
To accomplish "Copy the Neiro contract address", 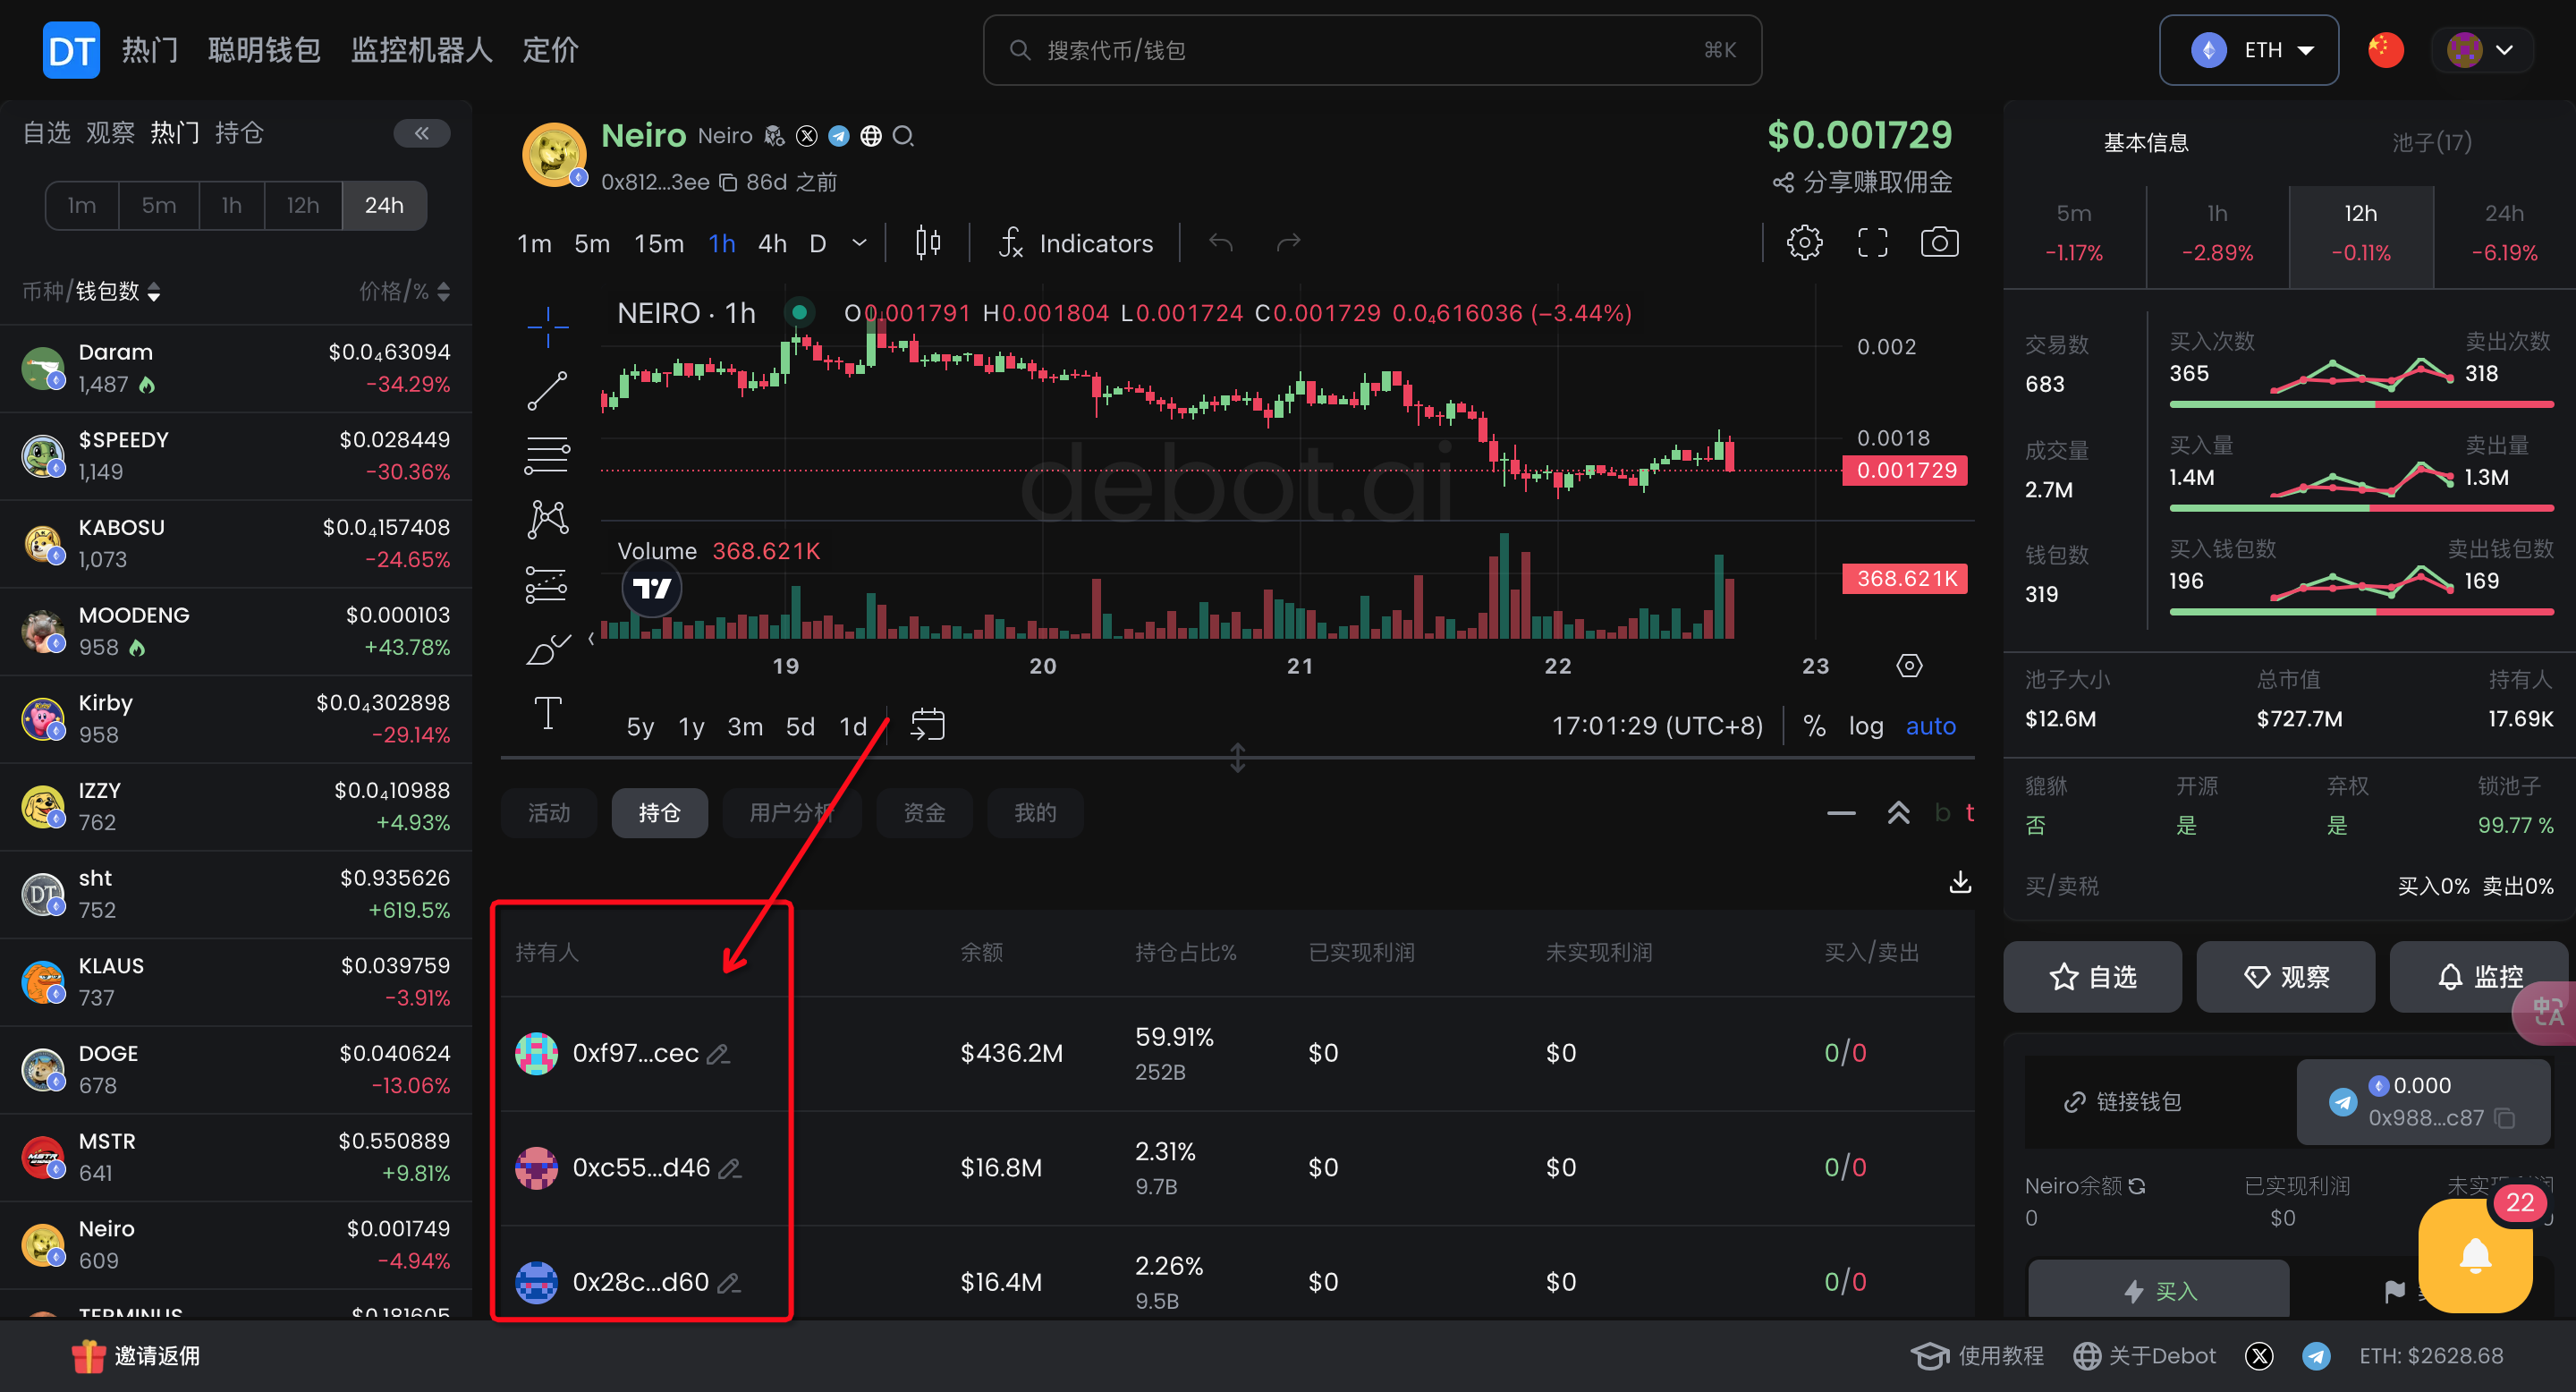I will pos(728,183).
